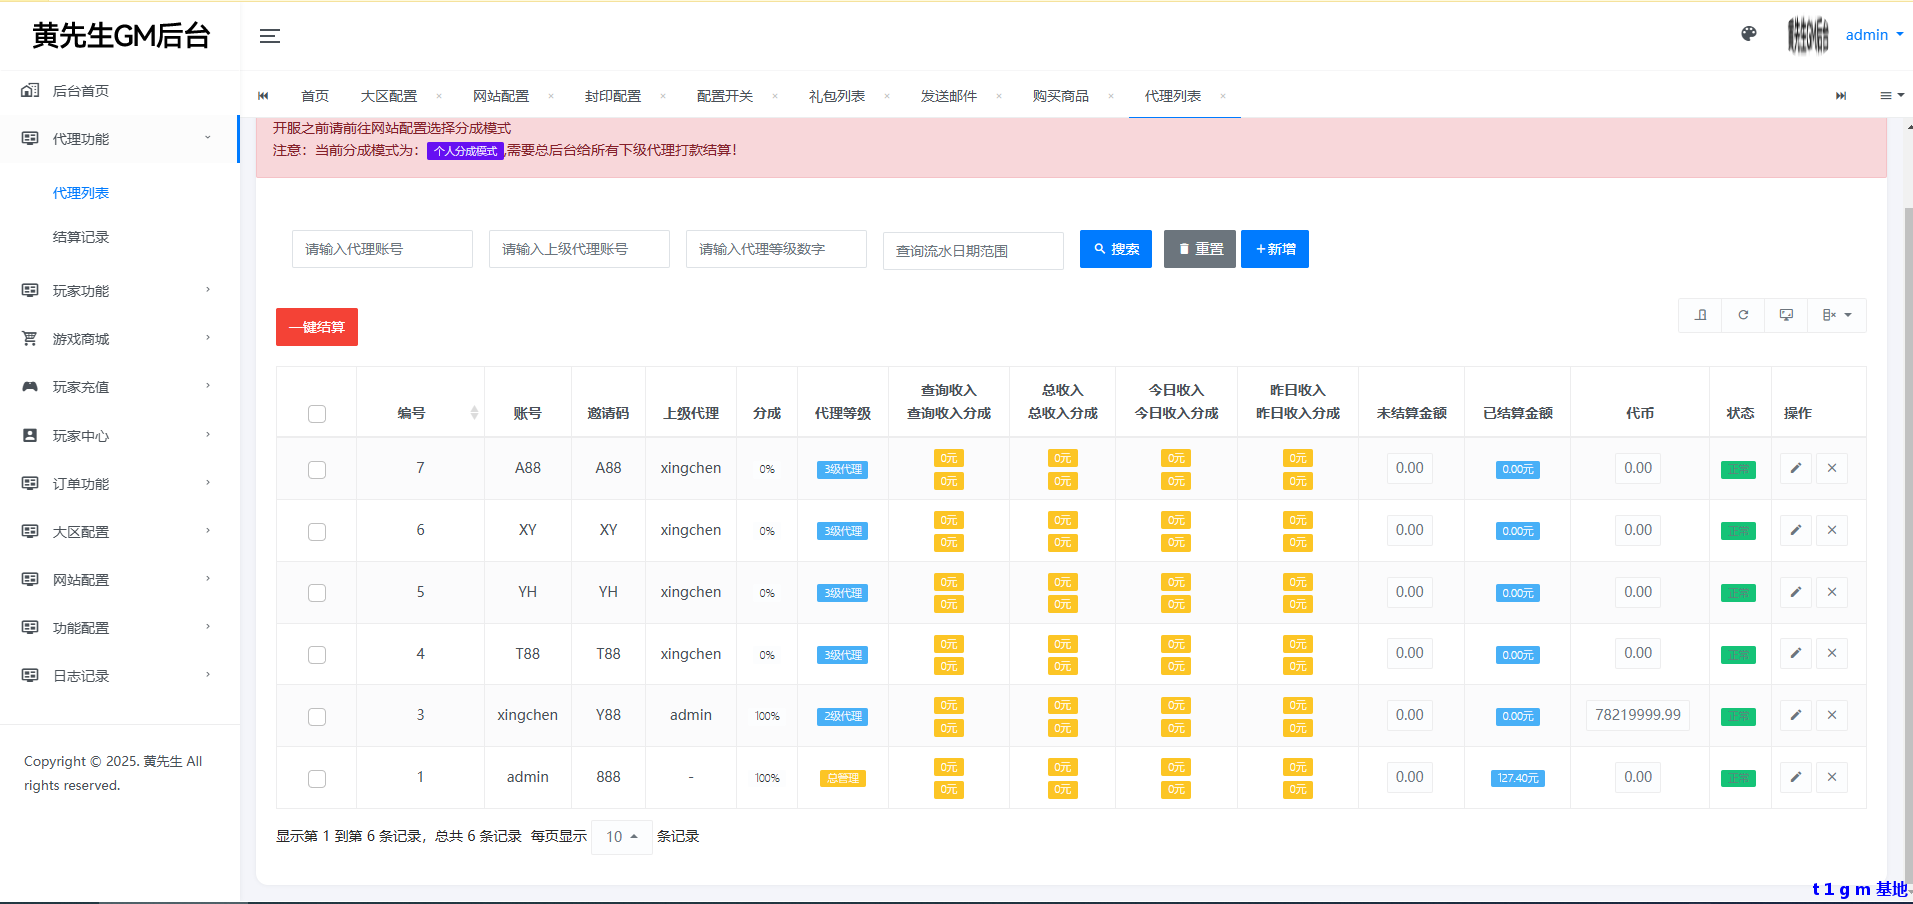Open the theme palette icon in the header
Viewport: 1913px width, 904px height.
[1748, 33]
